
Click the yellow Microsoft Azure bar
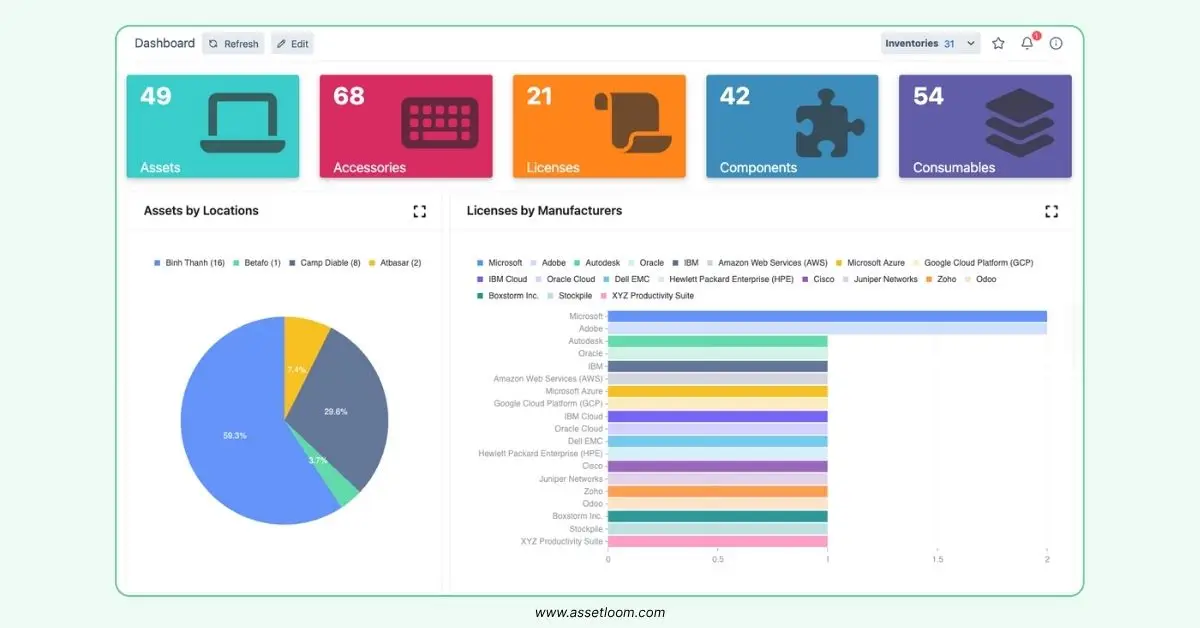pos(718,391)
